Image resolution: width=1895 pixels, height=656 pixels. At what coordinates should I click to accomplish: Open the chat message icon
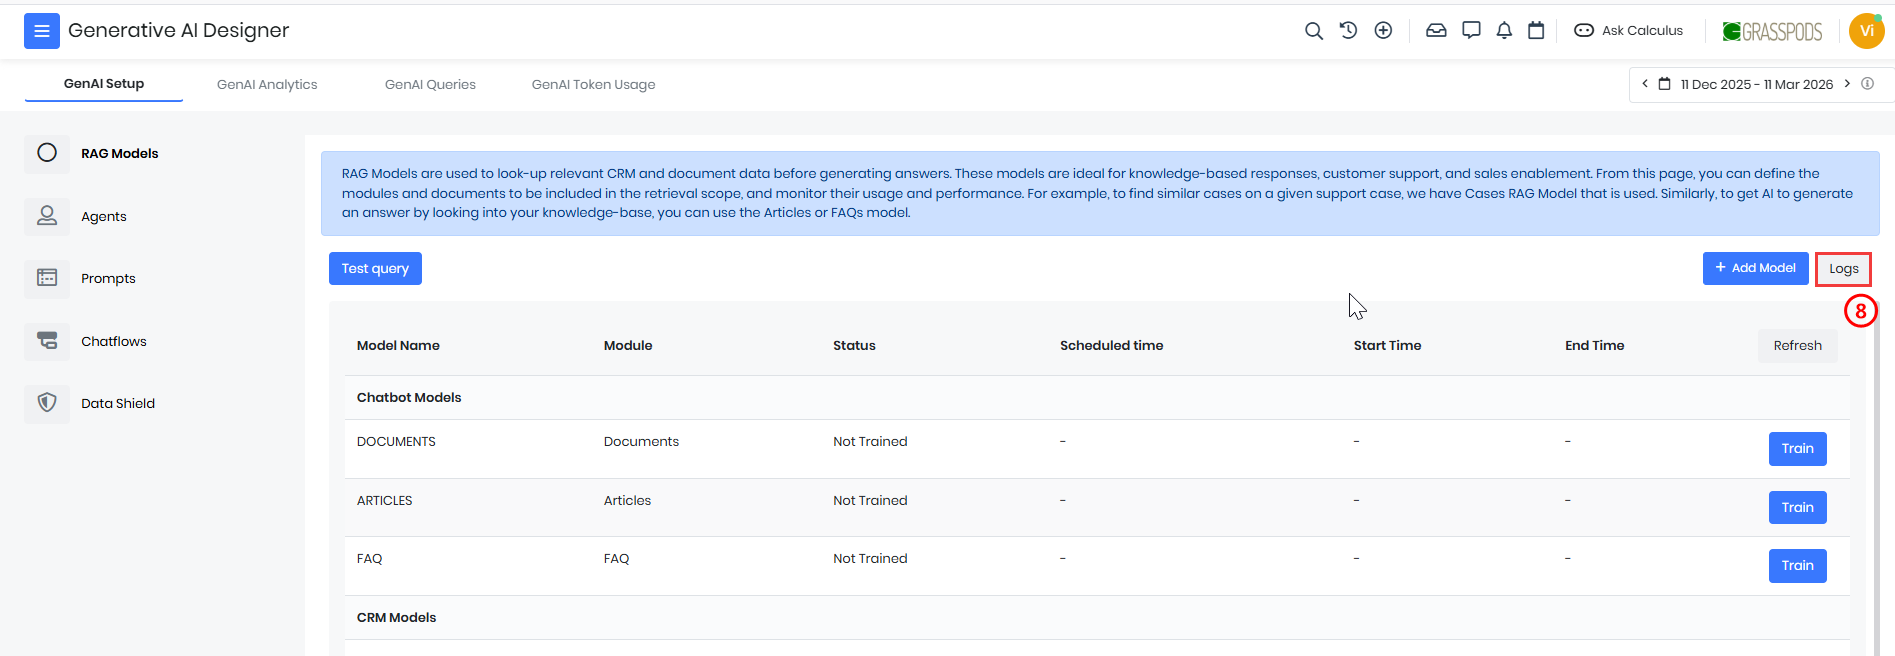pyautogui.click(x=1471, y=31)
